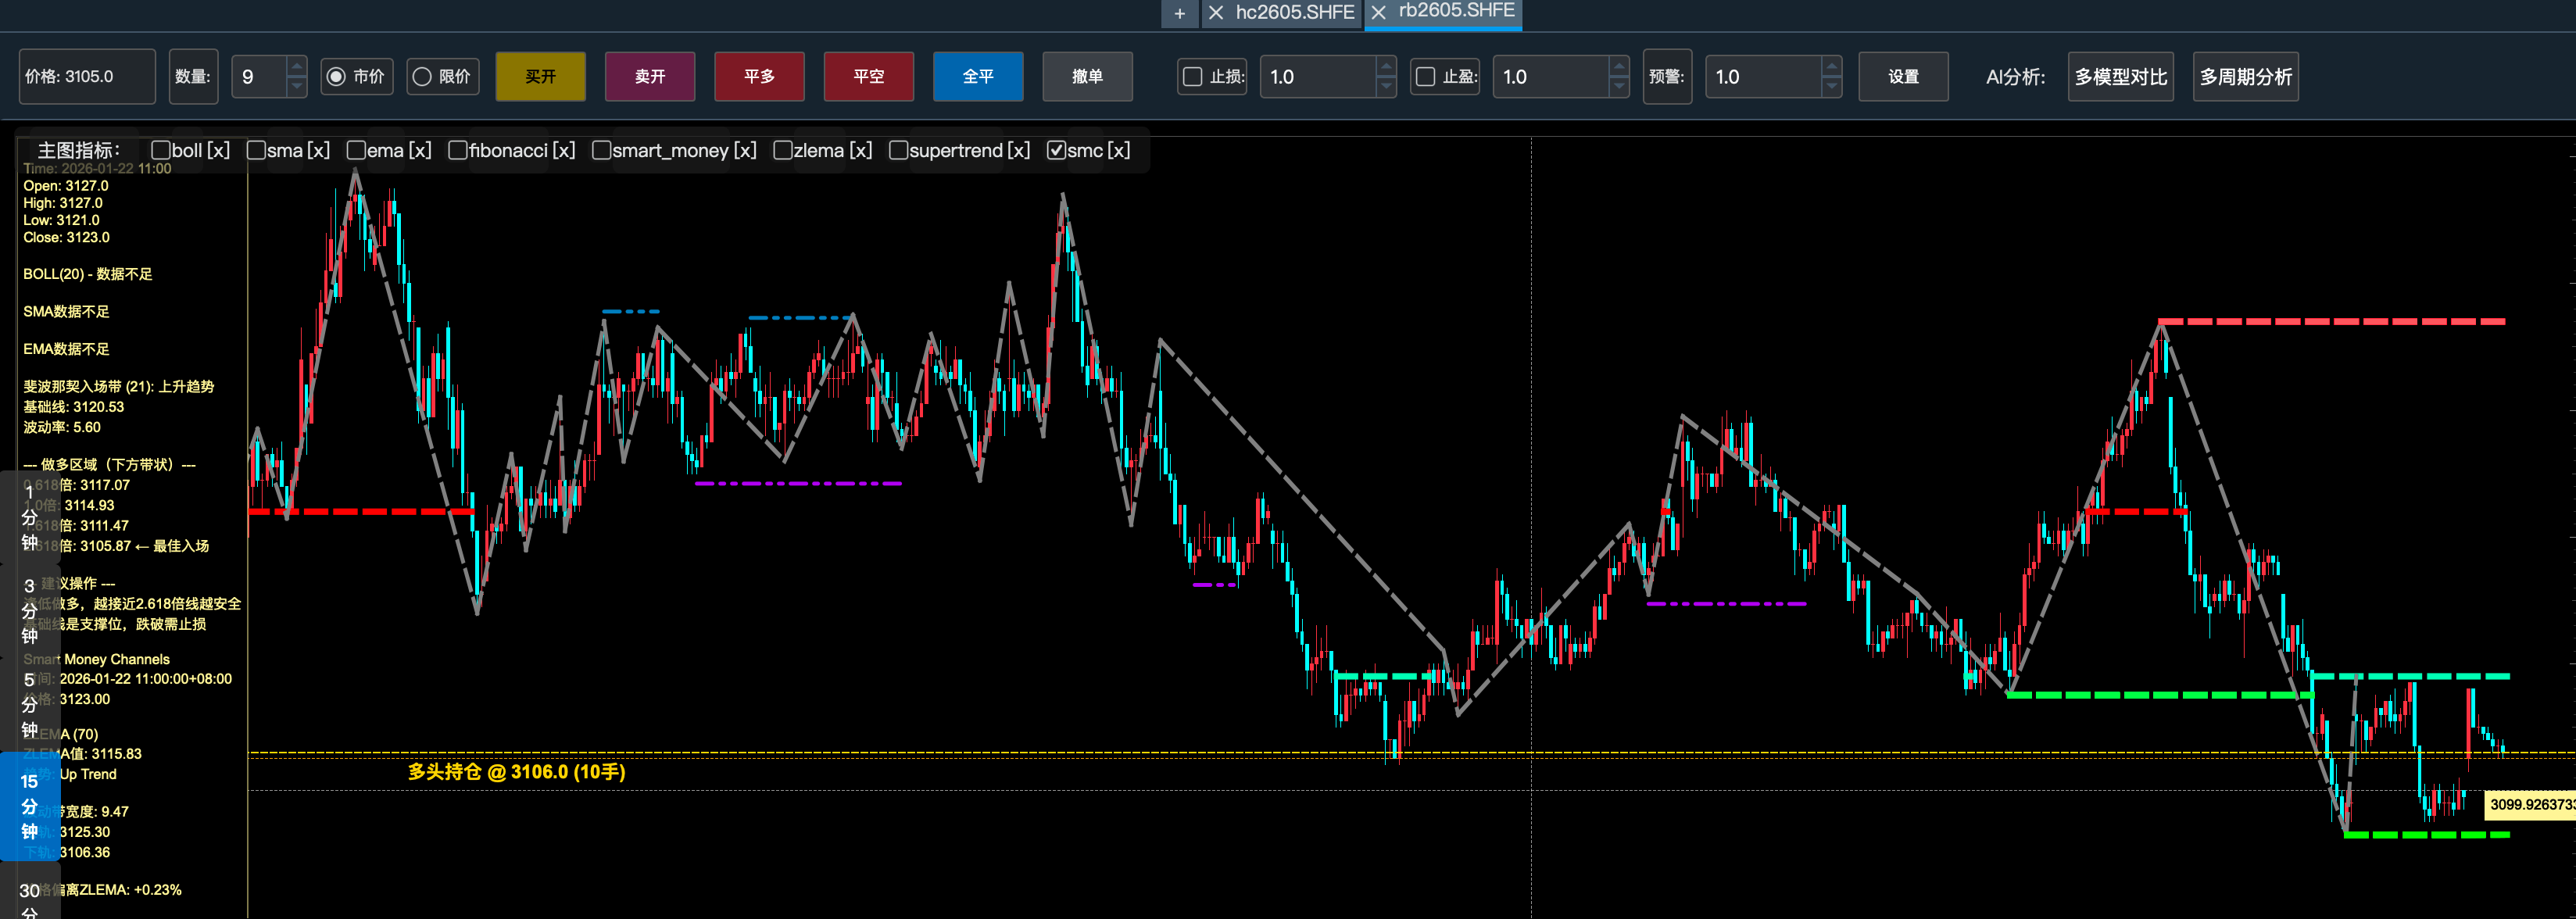
Task: Click the 价格 3105.0 price field
Action: (87, 77)
